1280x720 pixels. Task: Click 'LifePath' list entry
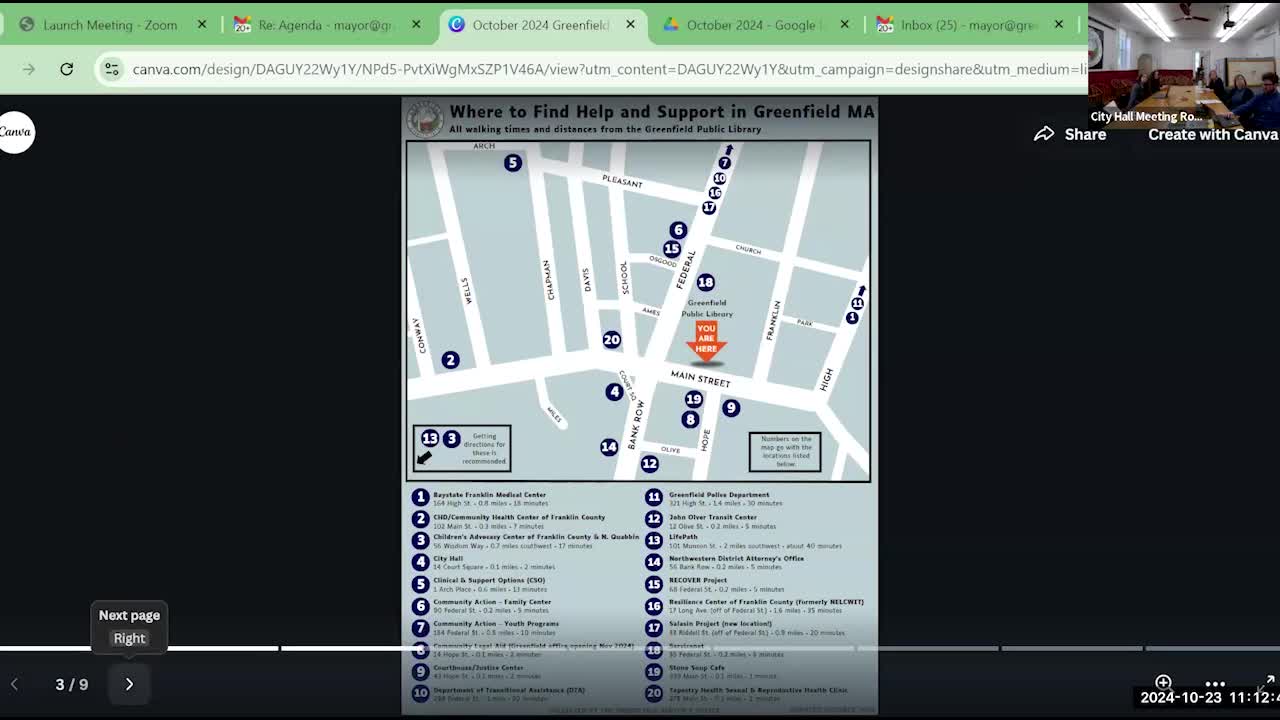pos(683,537)
